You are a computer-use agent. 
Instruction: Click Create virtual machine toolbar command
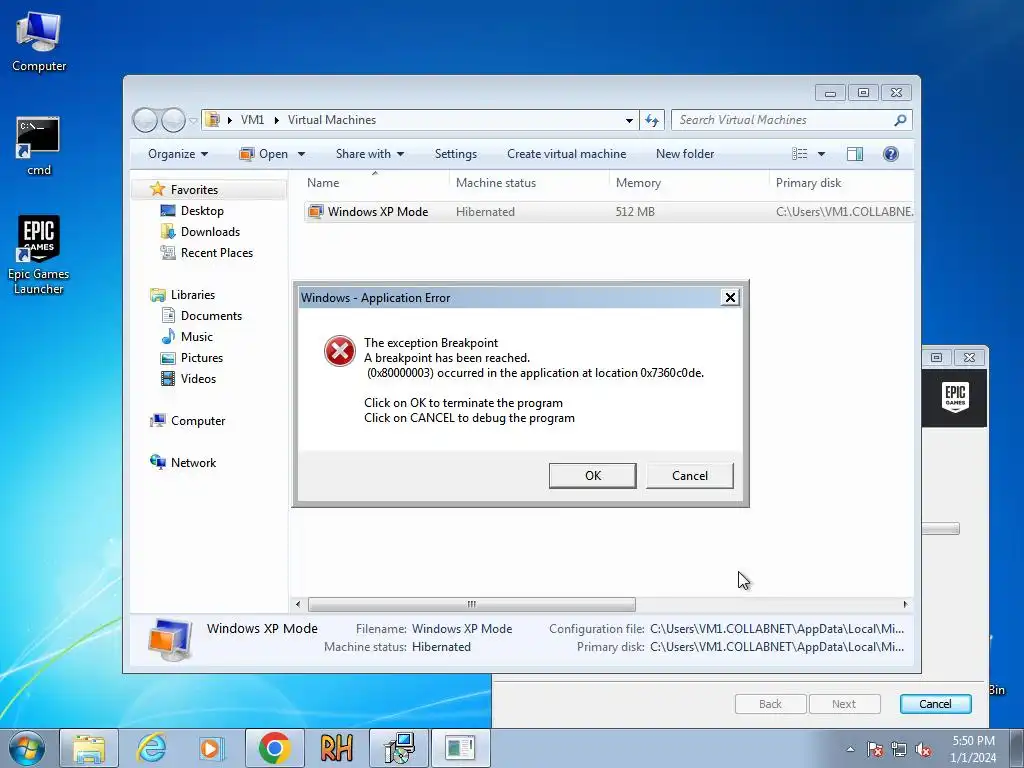(x=566, y=154)
